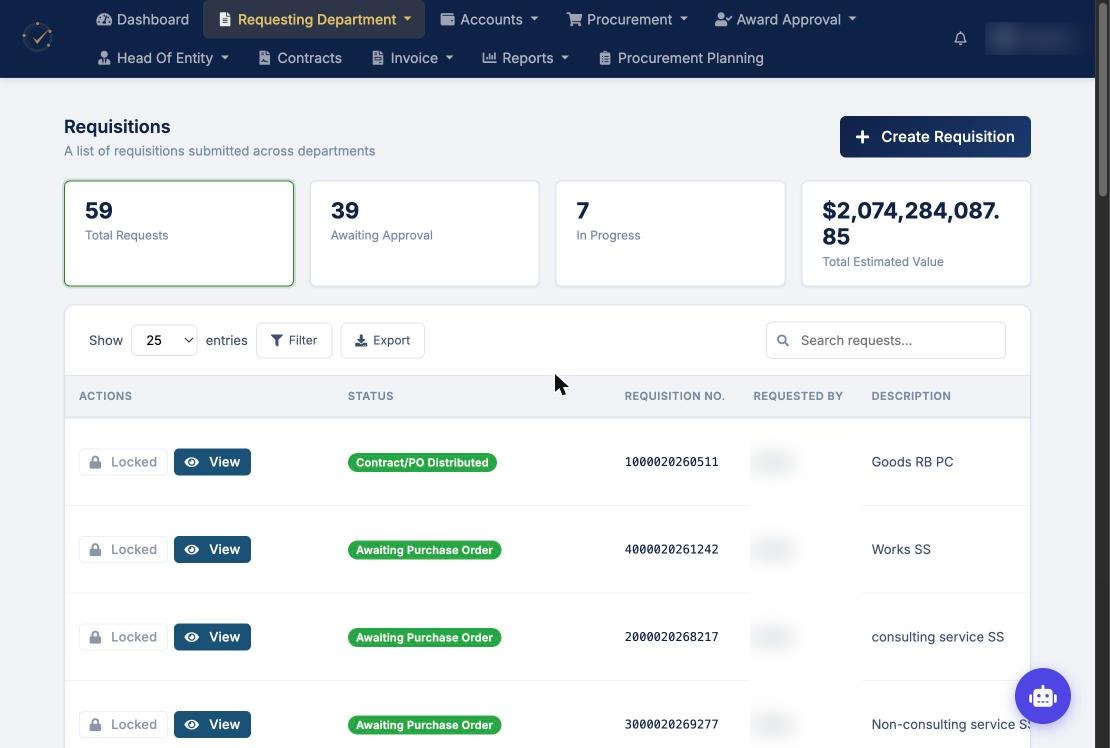Select the 7 In Progress card
Screen dimensions: 1110x748
[670, 234]
